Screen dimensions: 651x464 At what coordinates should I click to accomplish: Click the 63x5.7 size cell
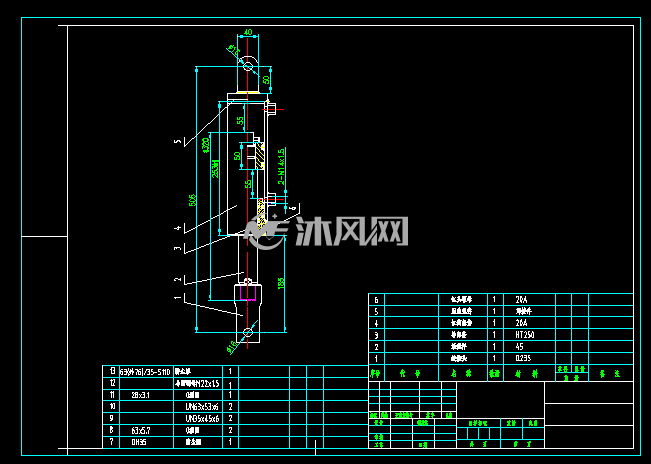point(141,431)
